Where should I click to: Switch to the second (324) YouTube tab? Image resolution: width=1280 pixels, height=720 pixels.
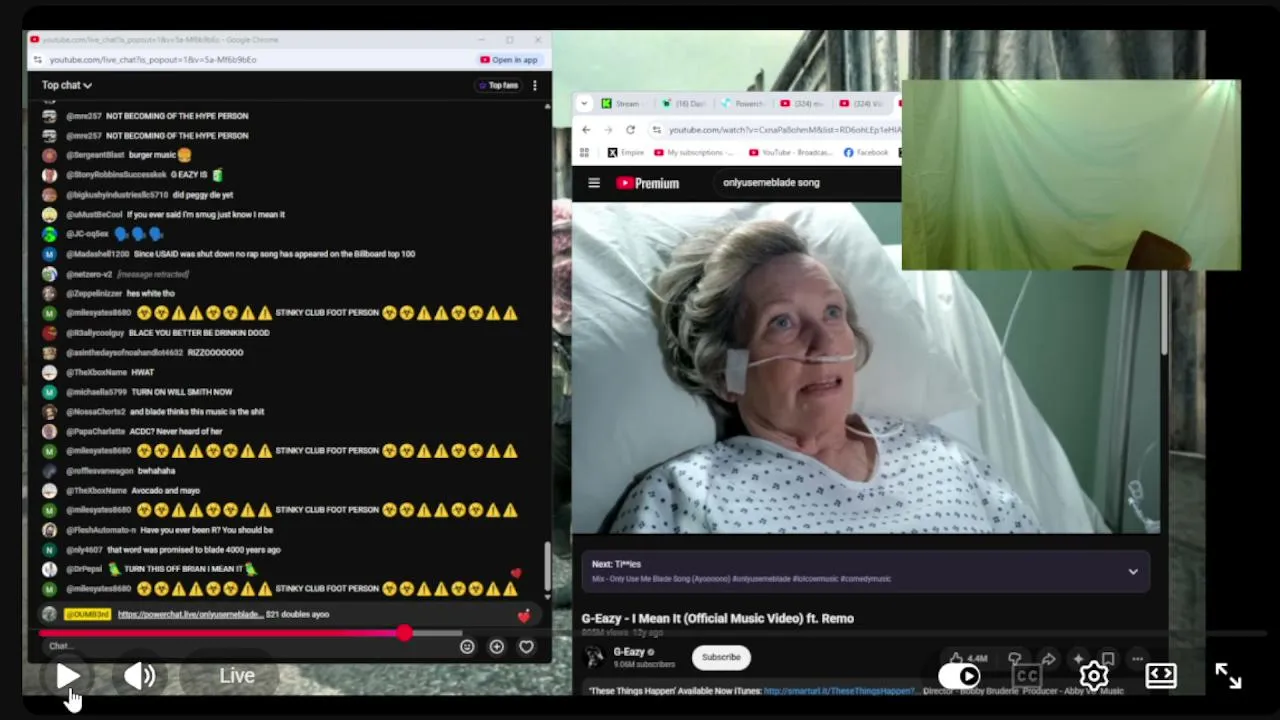click(x=863, y=104)
